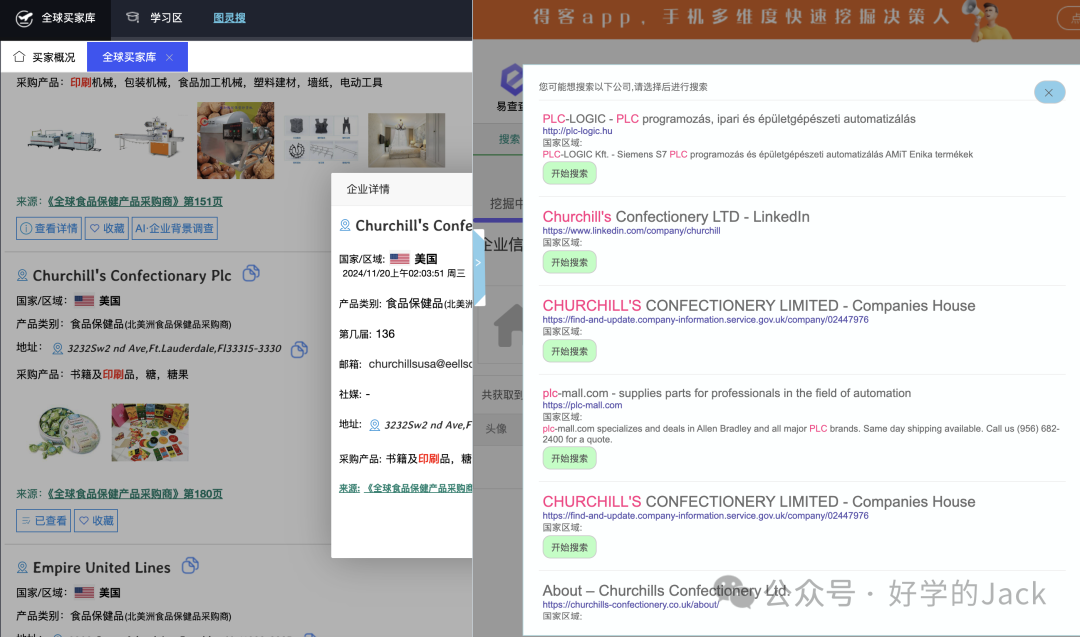Open the 全球买家库 top navigation item

(56, 18)
